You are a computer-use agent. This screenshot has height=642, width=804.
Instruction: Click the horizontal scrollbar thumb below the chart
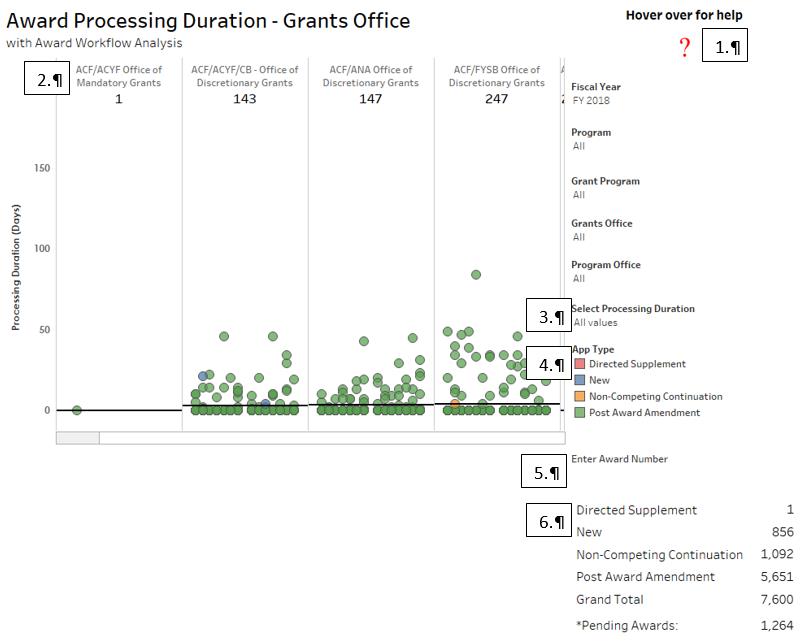(x=78, y=438)
